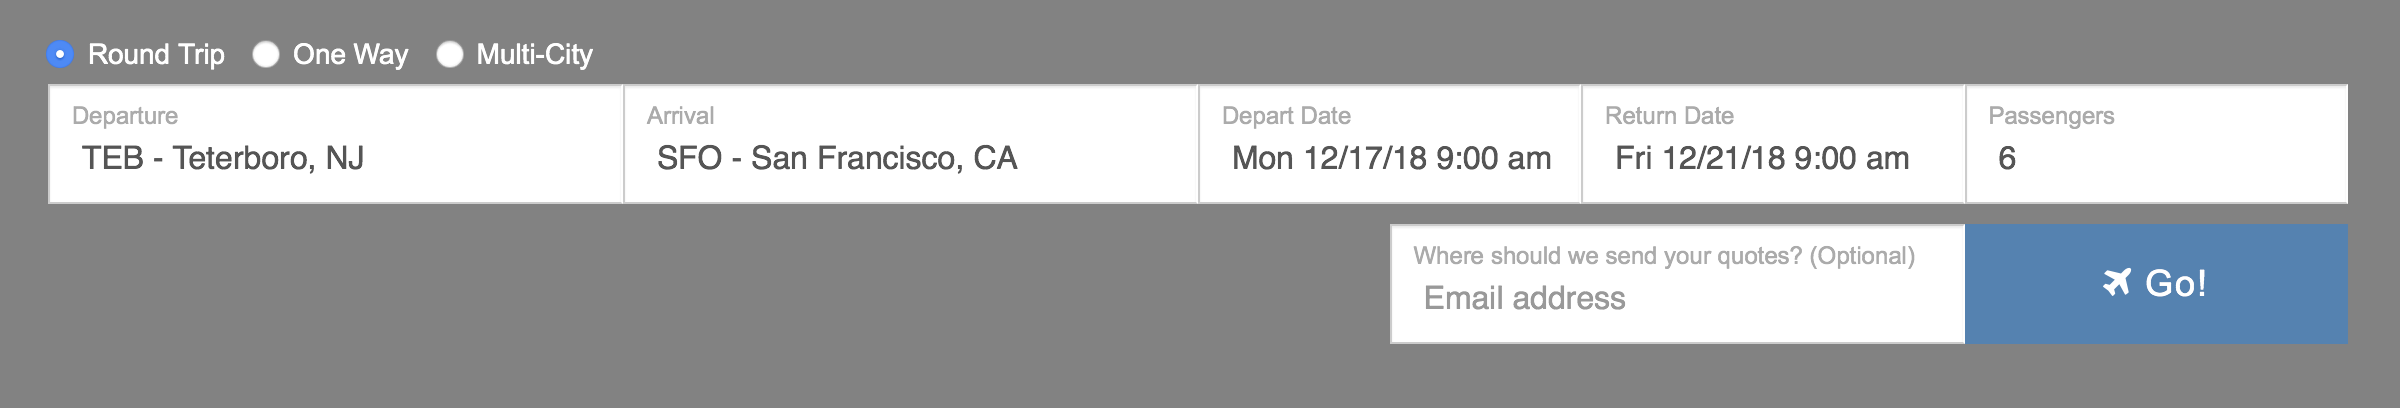The width and height of the screenshot is (2400, 408).
Task: Click the Round Trip label text
Action: pos(156,54)
